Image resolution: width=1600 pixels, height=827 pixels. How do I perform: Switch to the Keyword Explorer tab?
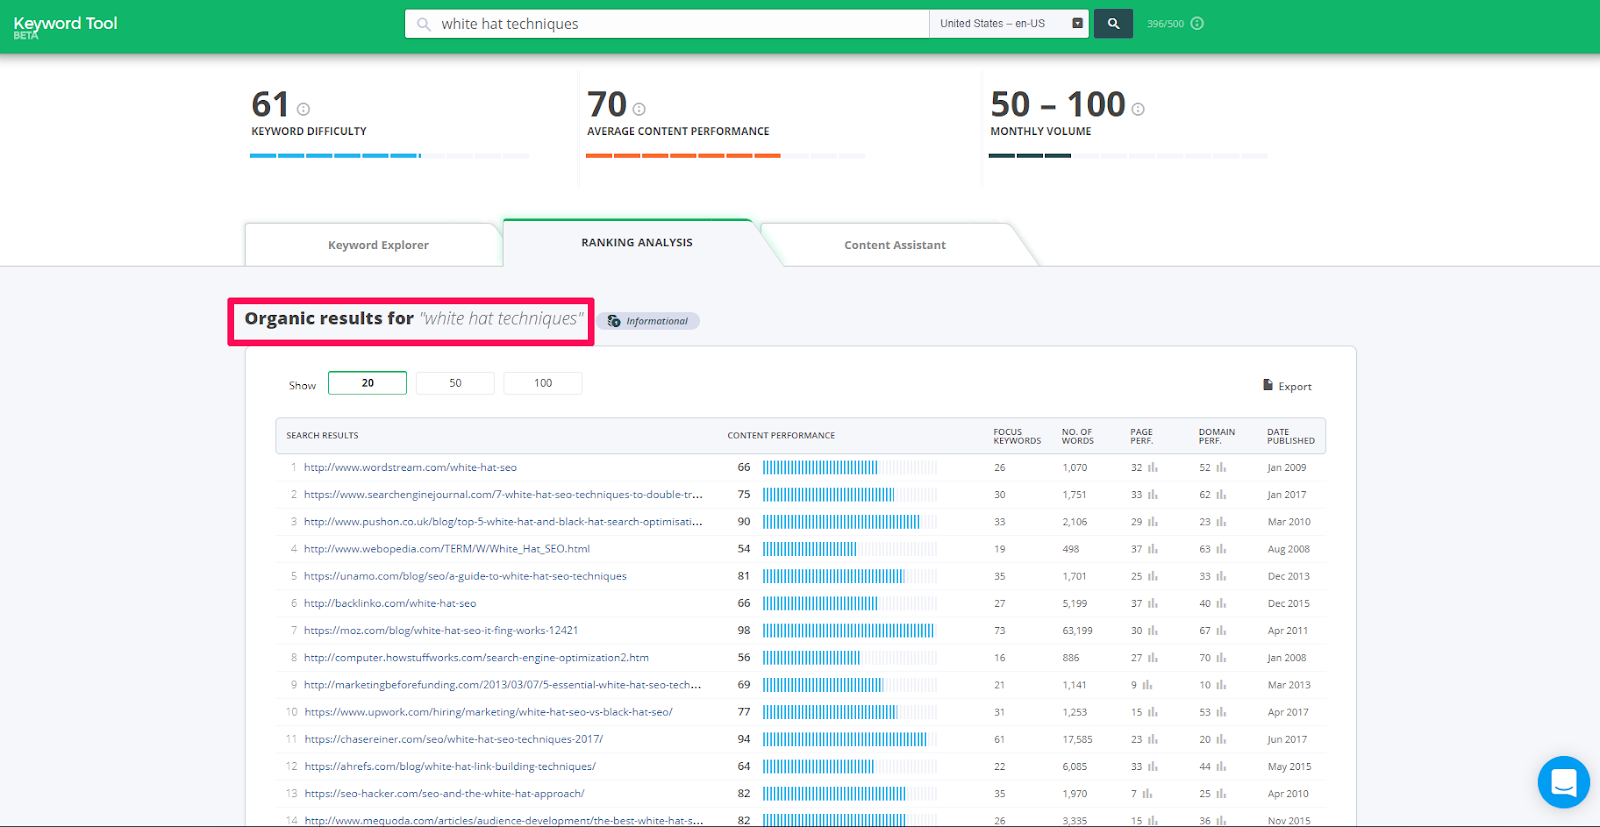pos(378,245)
